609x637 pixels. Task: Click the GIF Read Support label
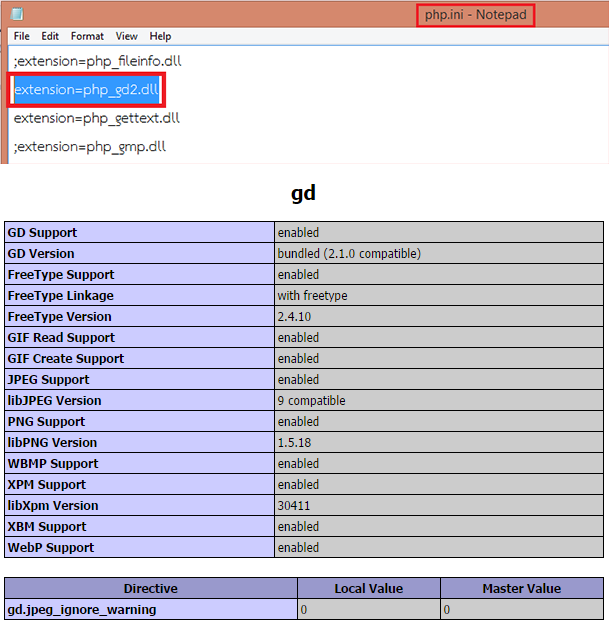(61, 338)
